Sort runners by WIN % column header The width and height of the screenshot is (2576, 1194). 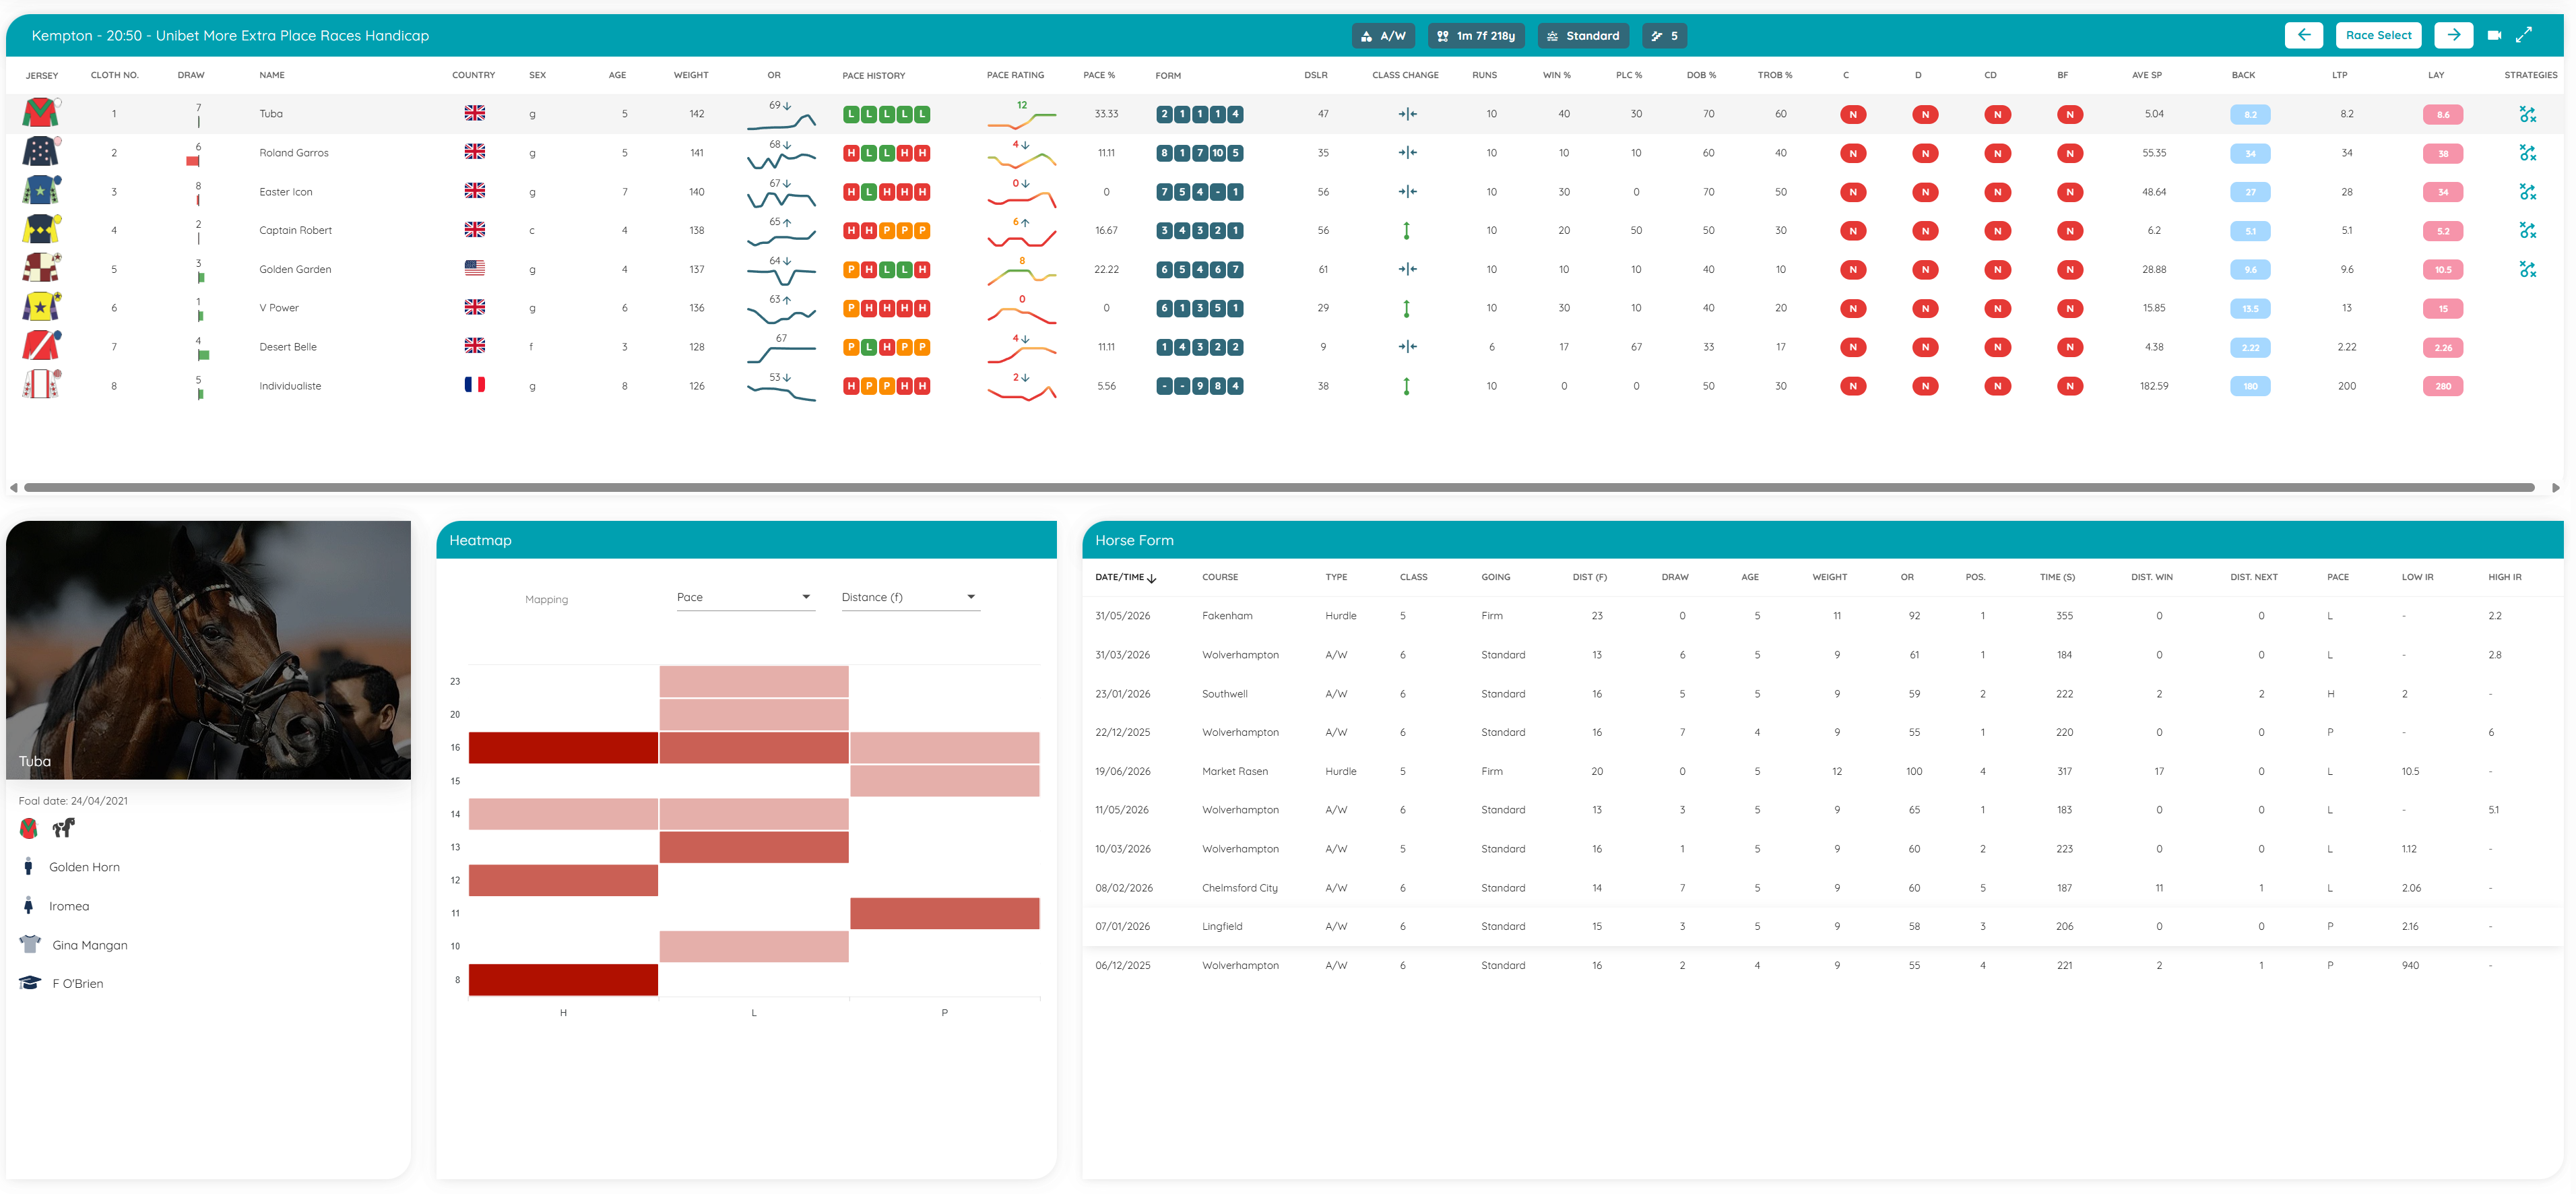pos(1556,75)
